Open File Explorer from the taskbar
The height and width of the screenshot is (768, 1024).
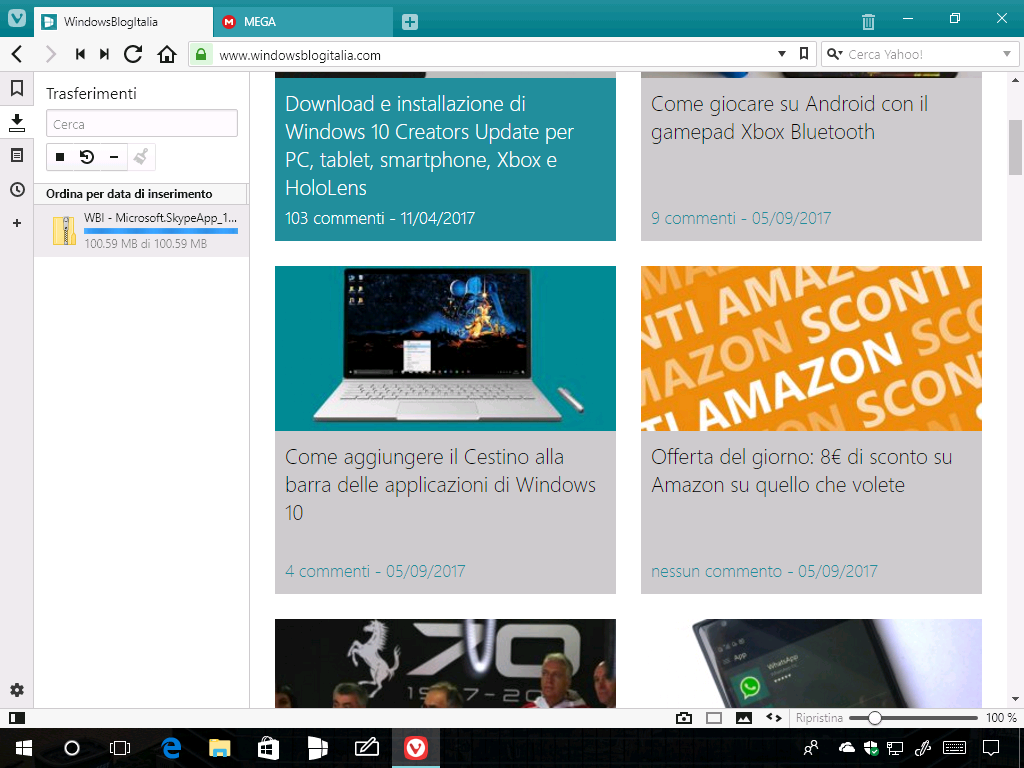coord(220,748)
